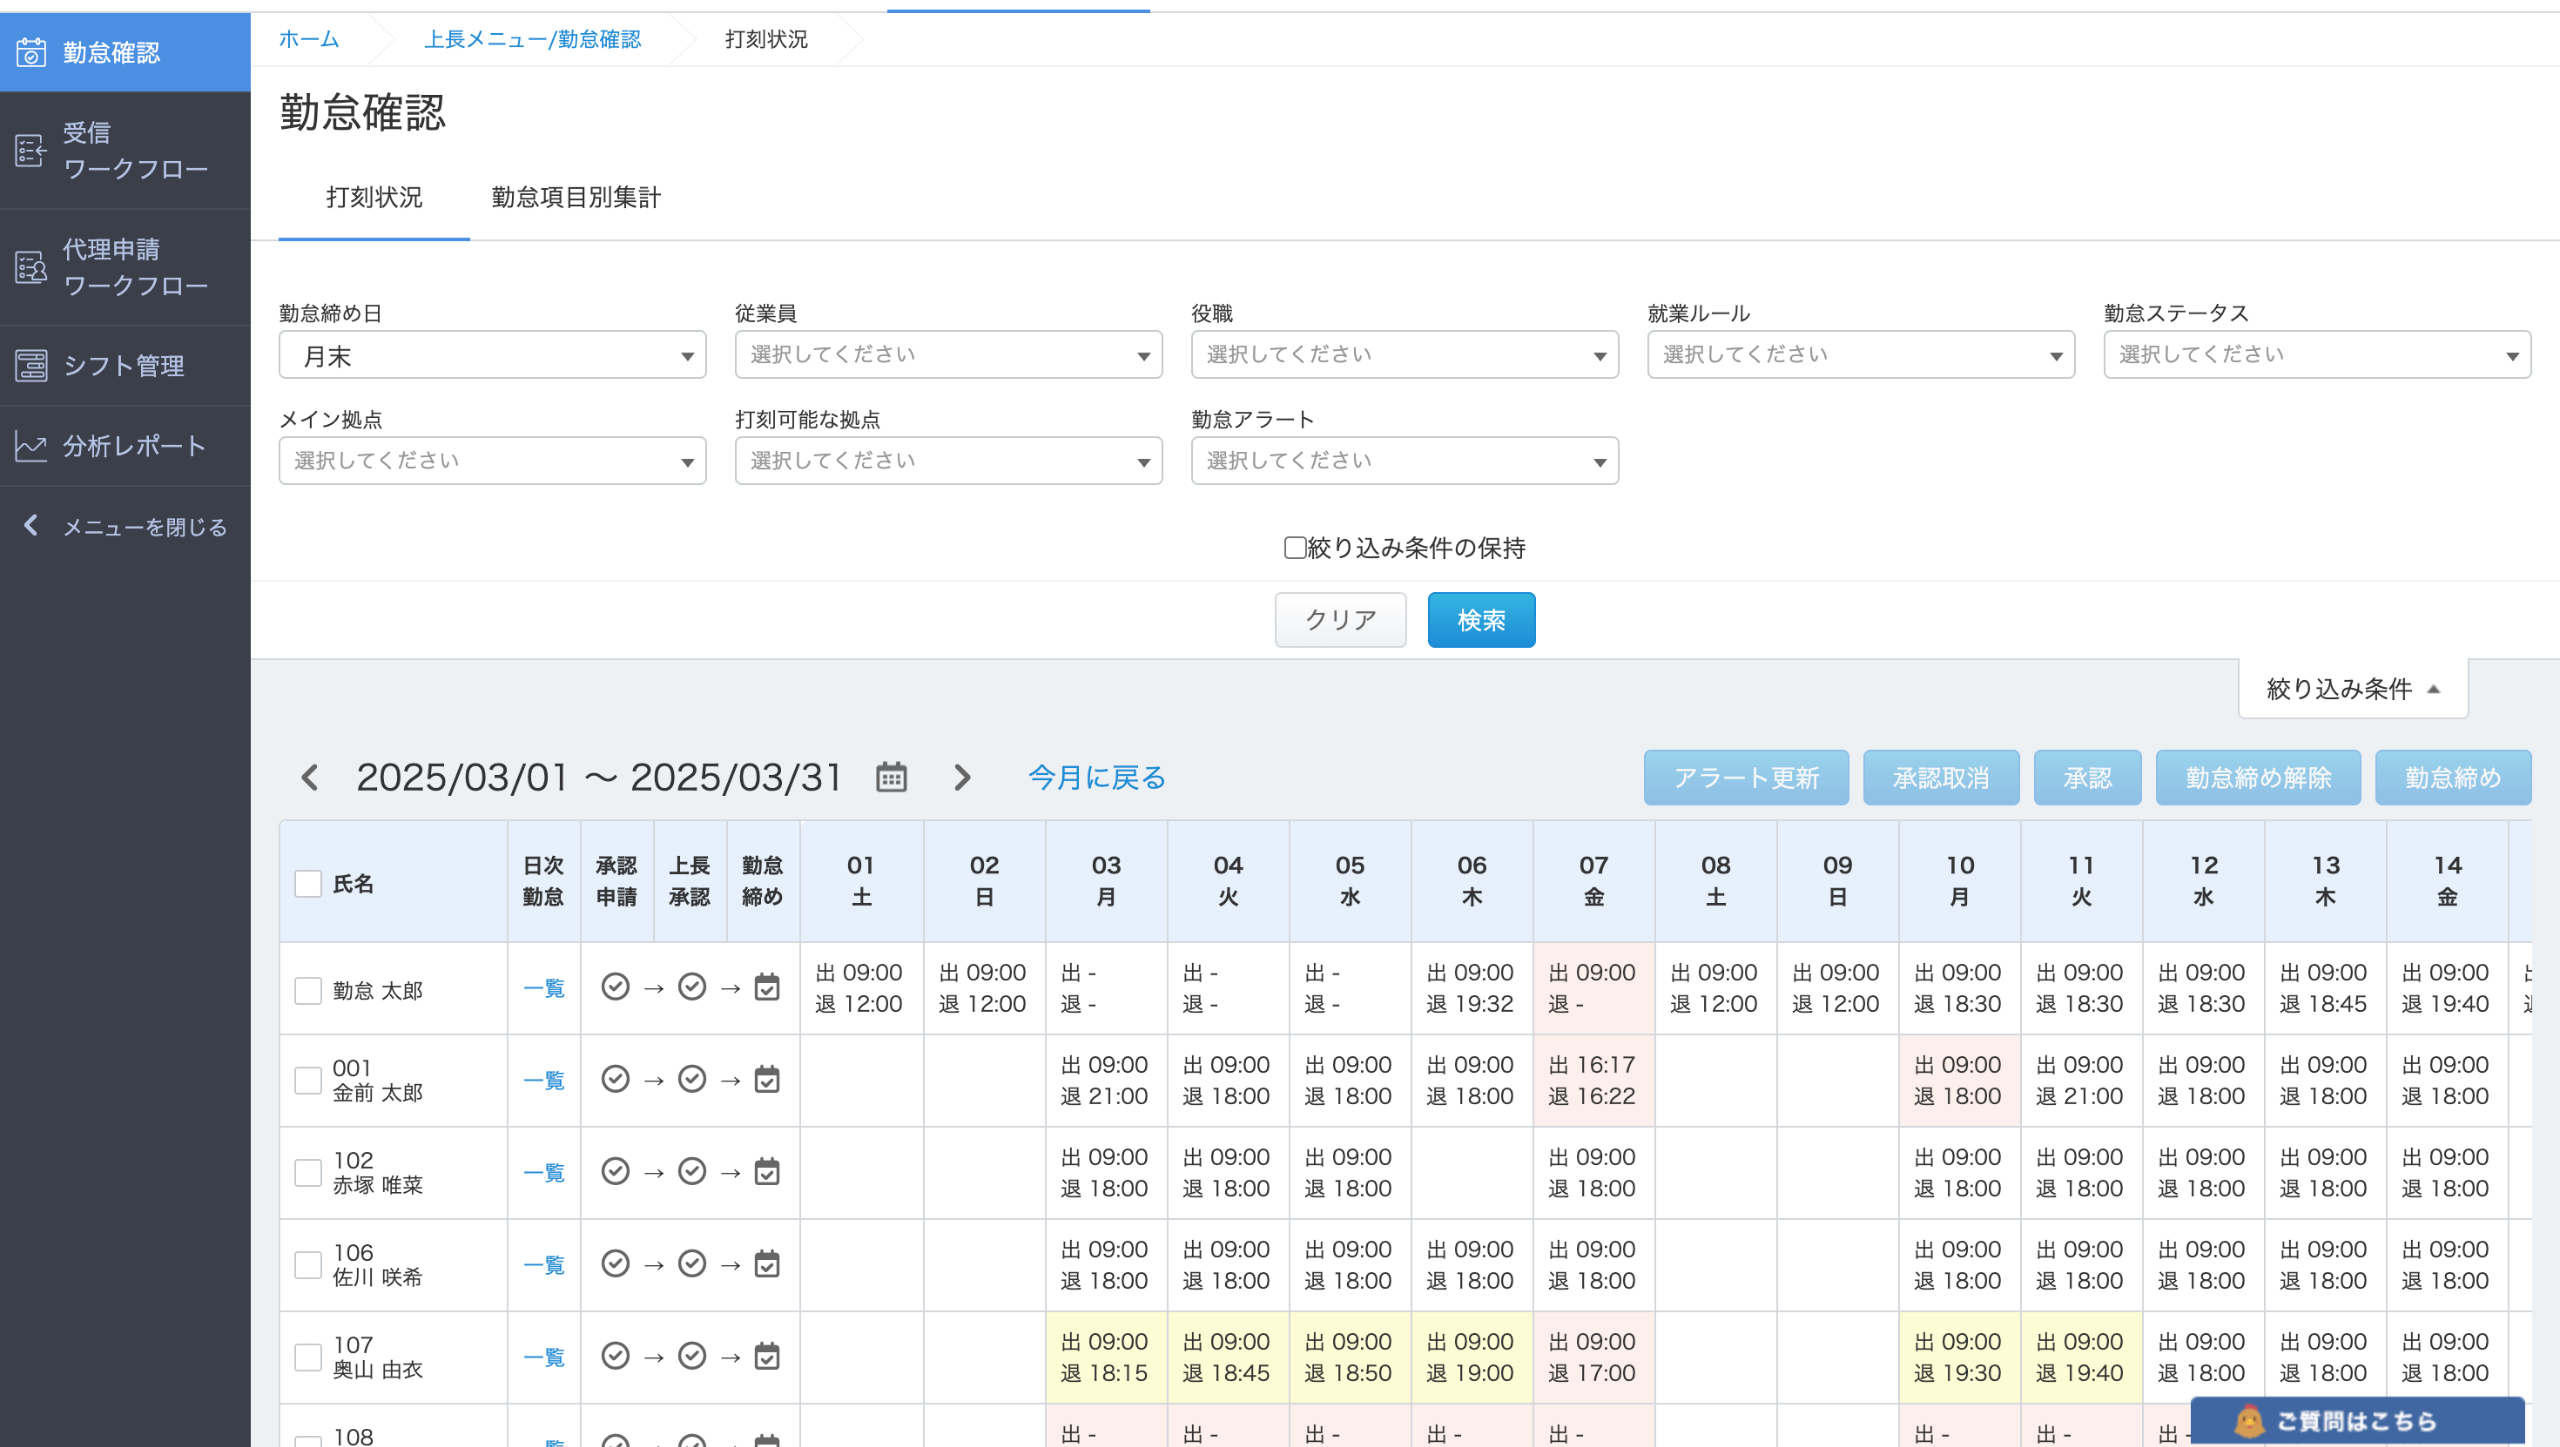Viewport: 2560px width, 1447px height.
Task: Open the 勤怠締め日 dropdown showing 月末
Action: [x=492, y=356]
